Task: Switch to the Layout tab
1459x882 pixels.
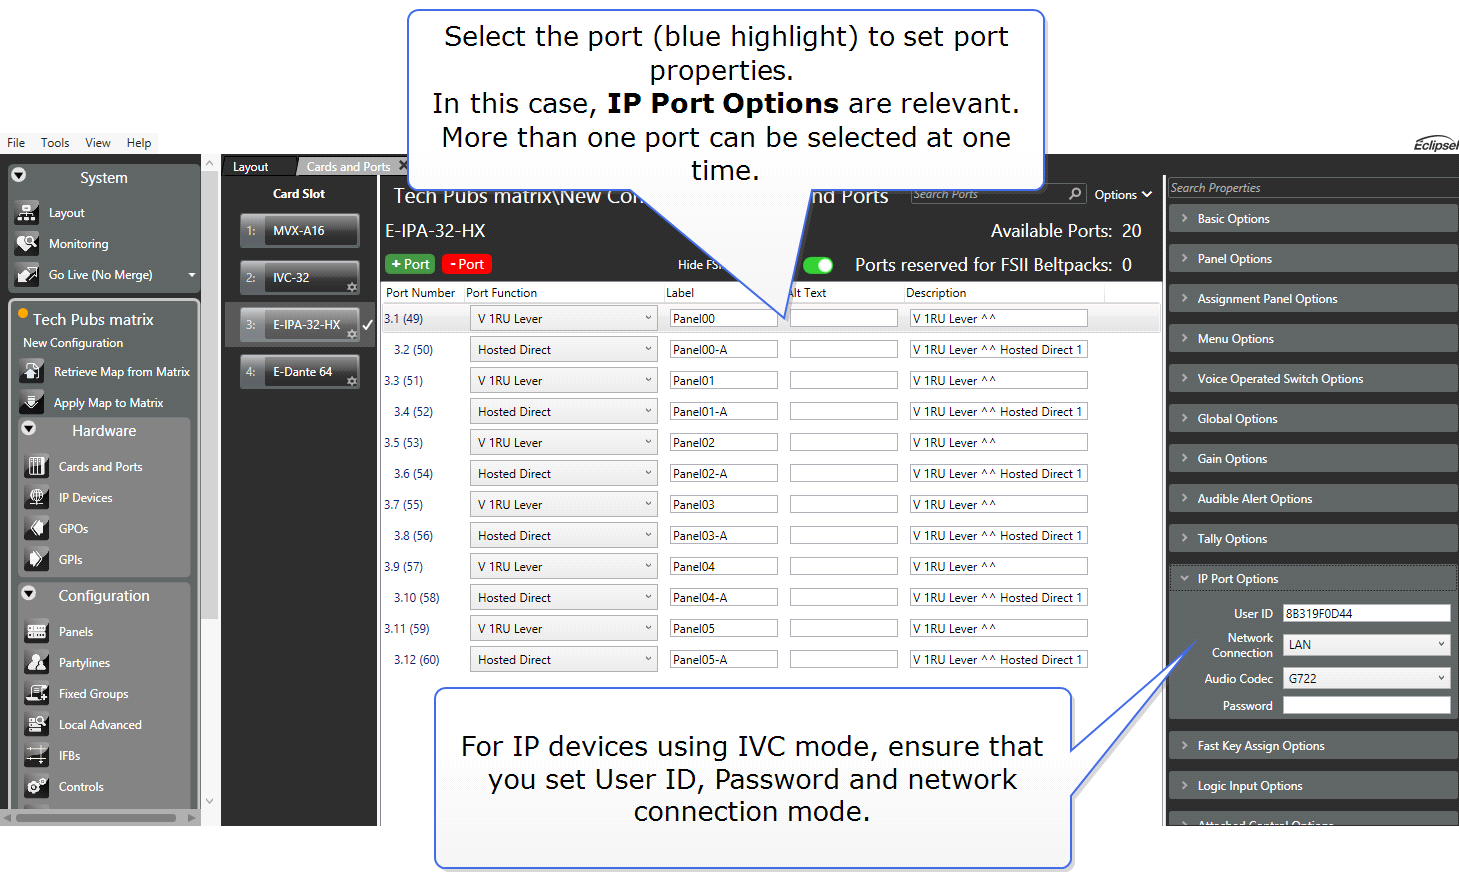Action: point(251,167)
